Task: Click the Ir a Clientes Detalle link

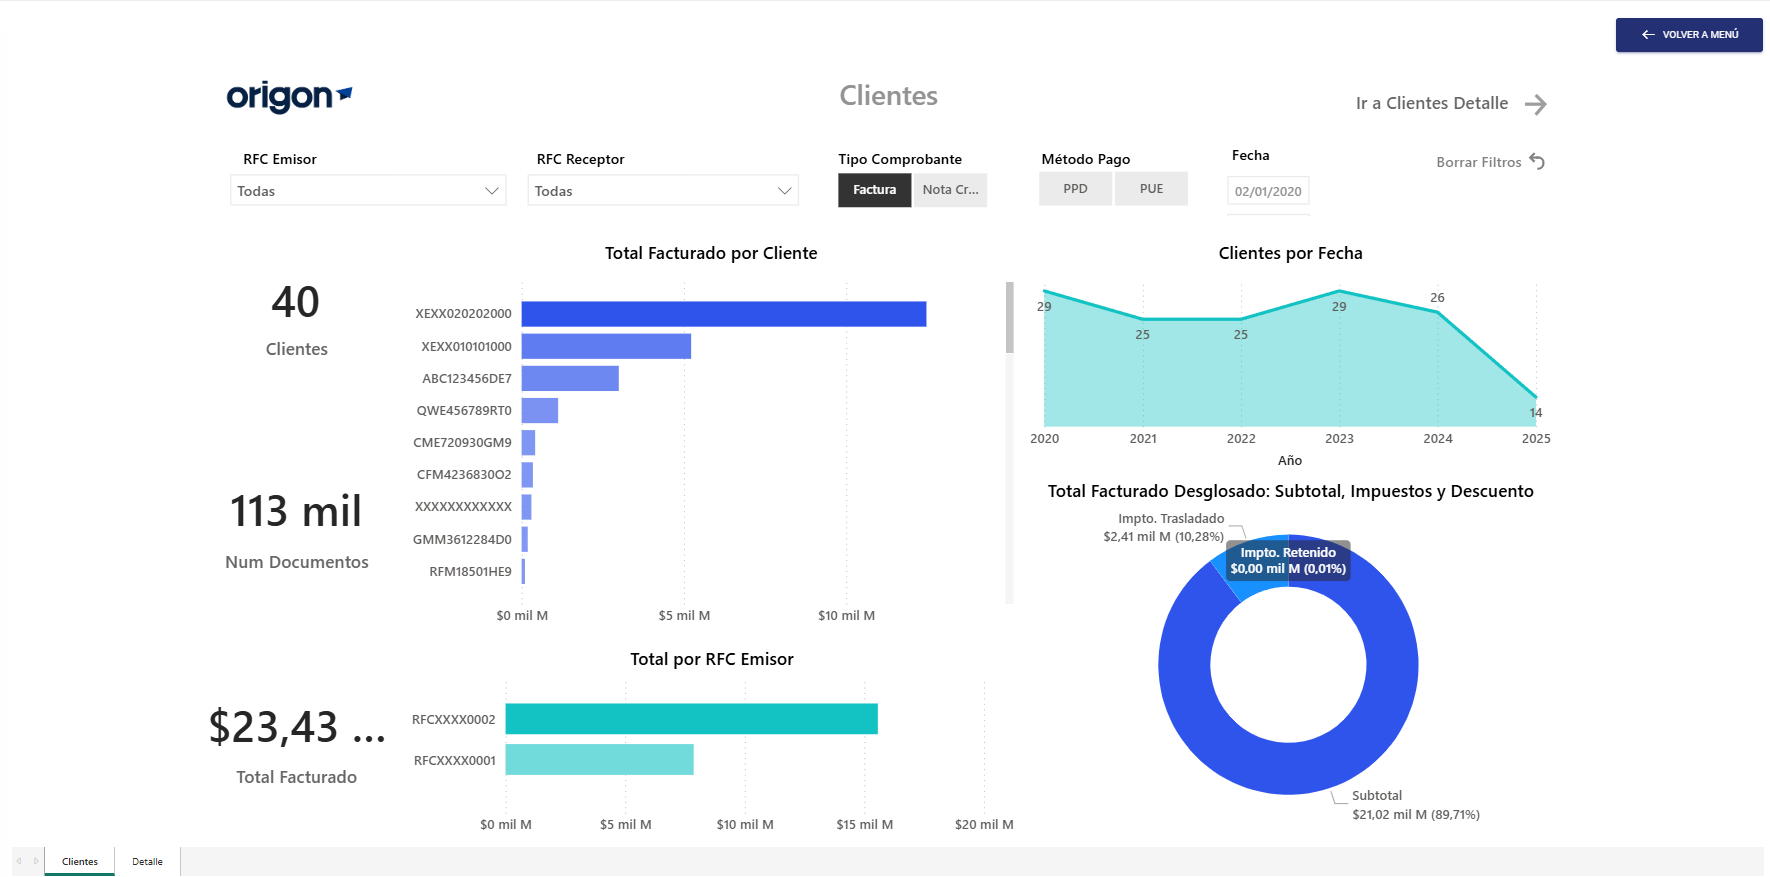Action: (1431, 104)
